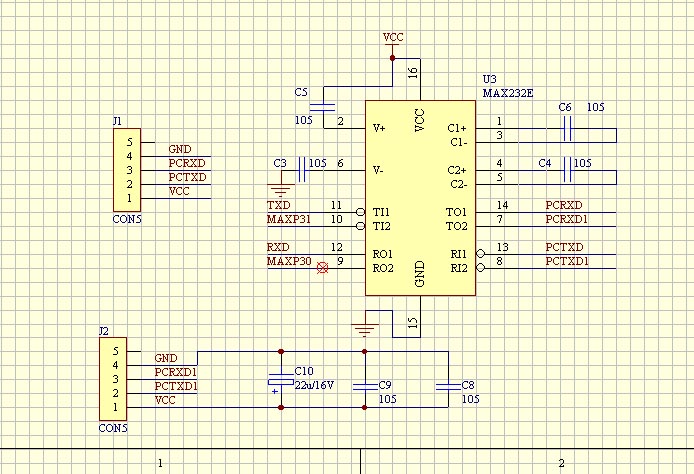694x474 pixels.
Task: Select the PCTXD net label on pin 13
Action: [x=564, y=247]
